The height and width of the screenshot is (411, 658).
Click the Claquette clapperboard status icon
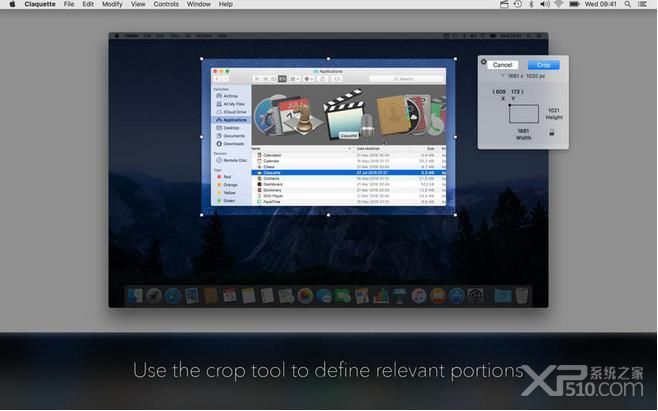[504, 4]
